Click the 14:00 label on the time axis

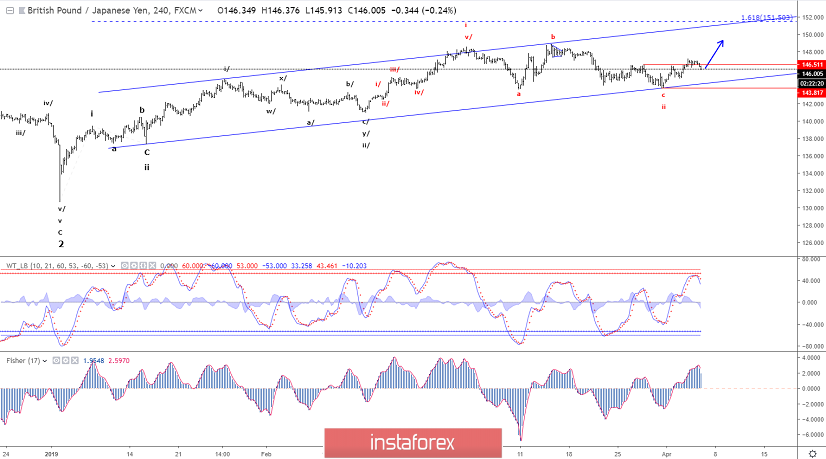222,454
